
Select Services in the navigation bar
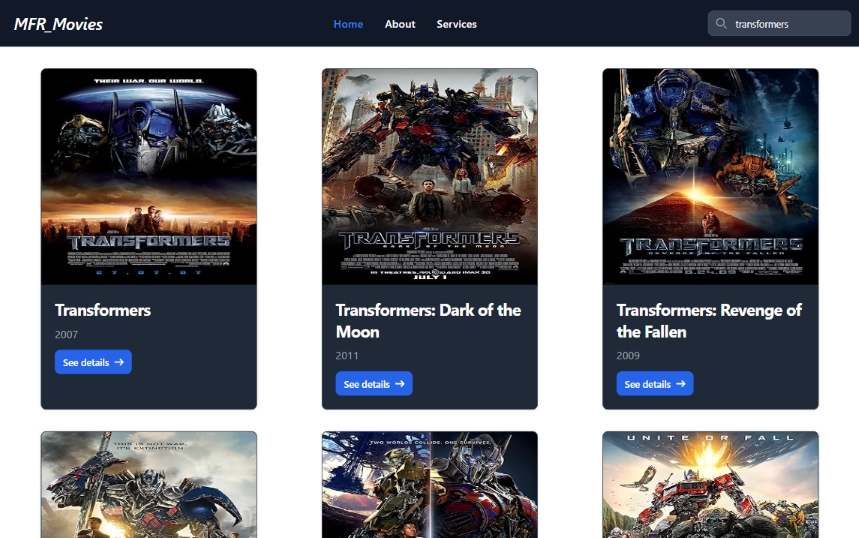[x=456, y=24]
